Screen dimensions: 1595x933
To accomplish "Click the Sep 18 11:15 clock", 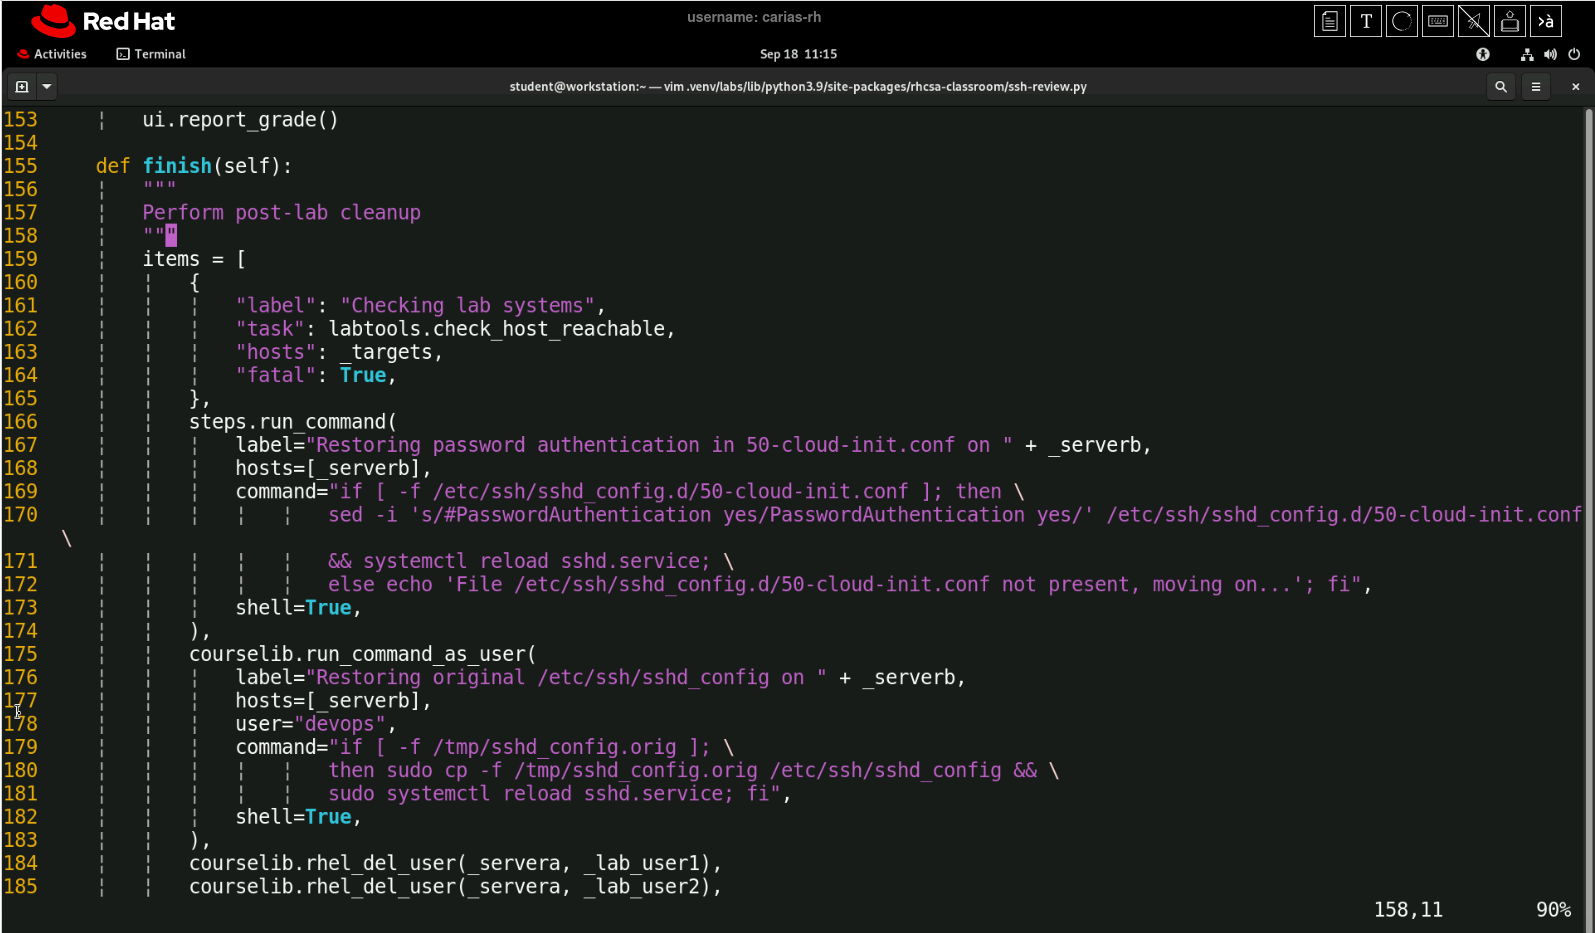I will [798, 54].
